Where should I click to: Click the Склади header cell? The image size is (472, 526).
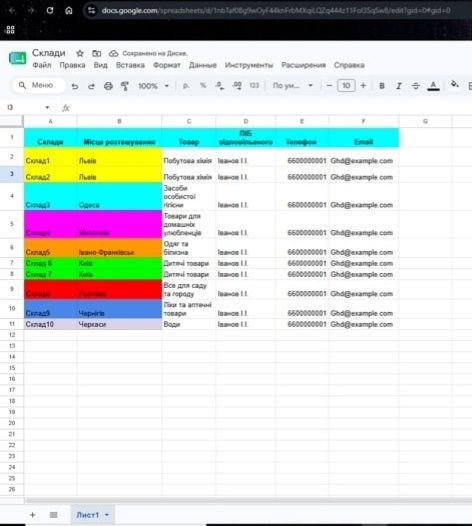point(50,137)
